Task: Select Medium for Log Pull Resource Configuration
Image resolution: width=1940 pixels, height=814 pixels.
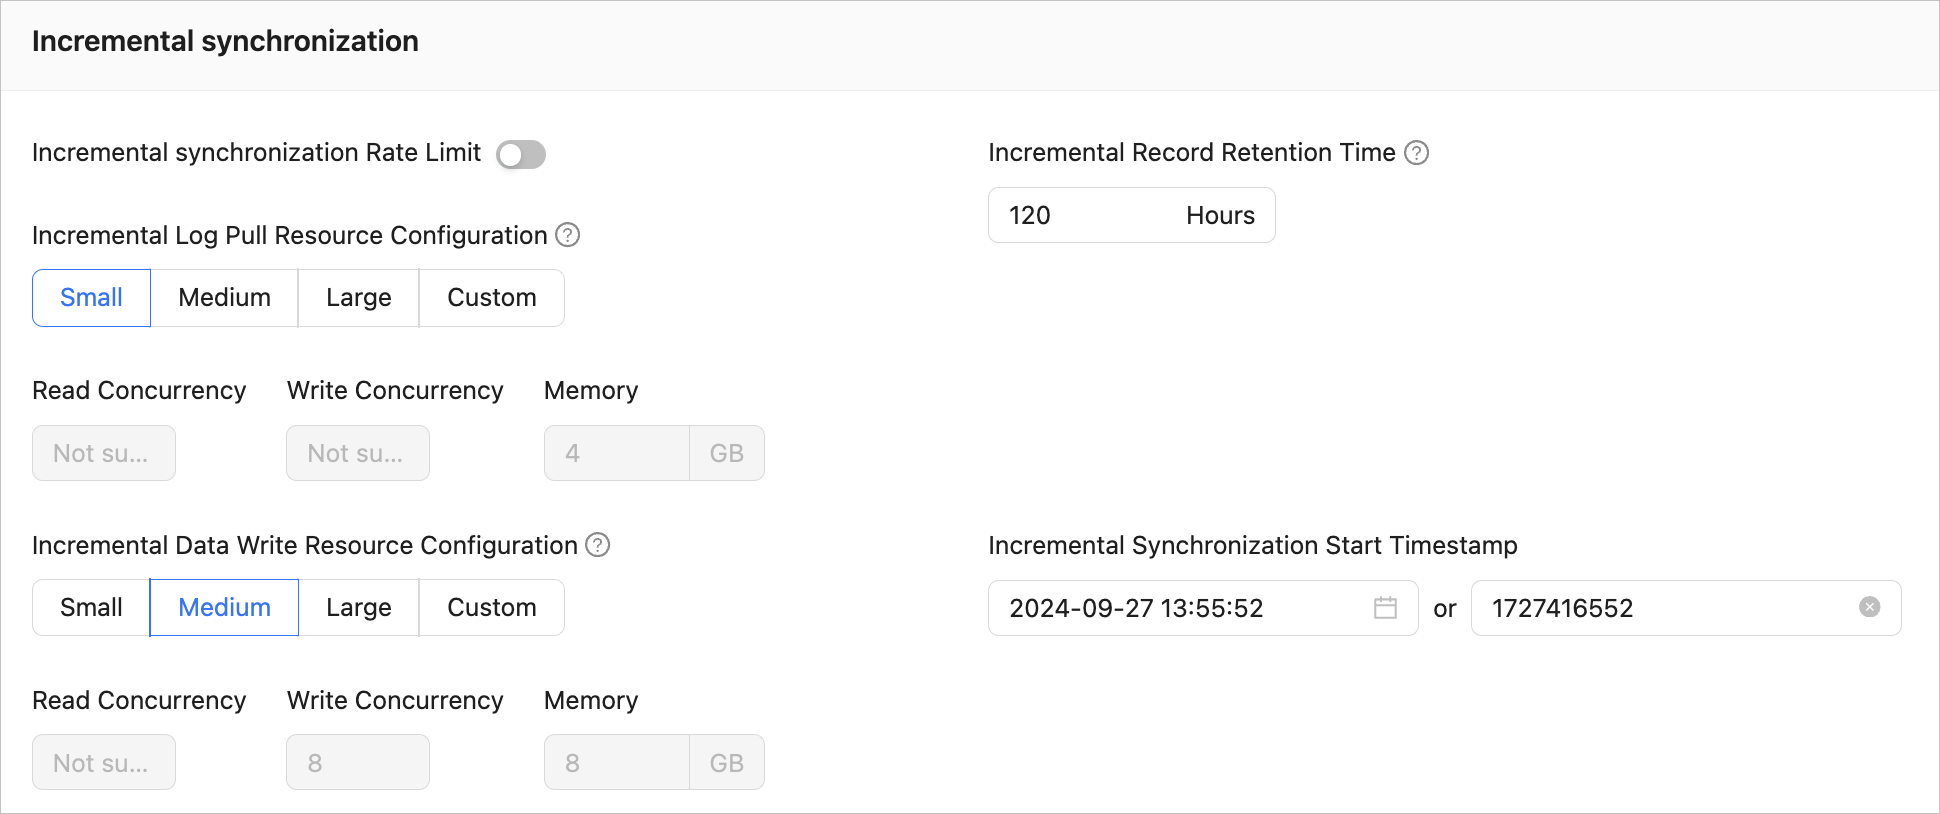Action: coord(224,298)
